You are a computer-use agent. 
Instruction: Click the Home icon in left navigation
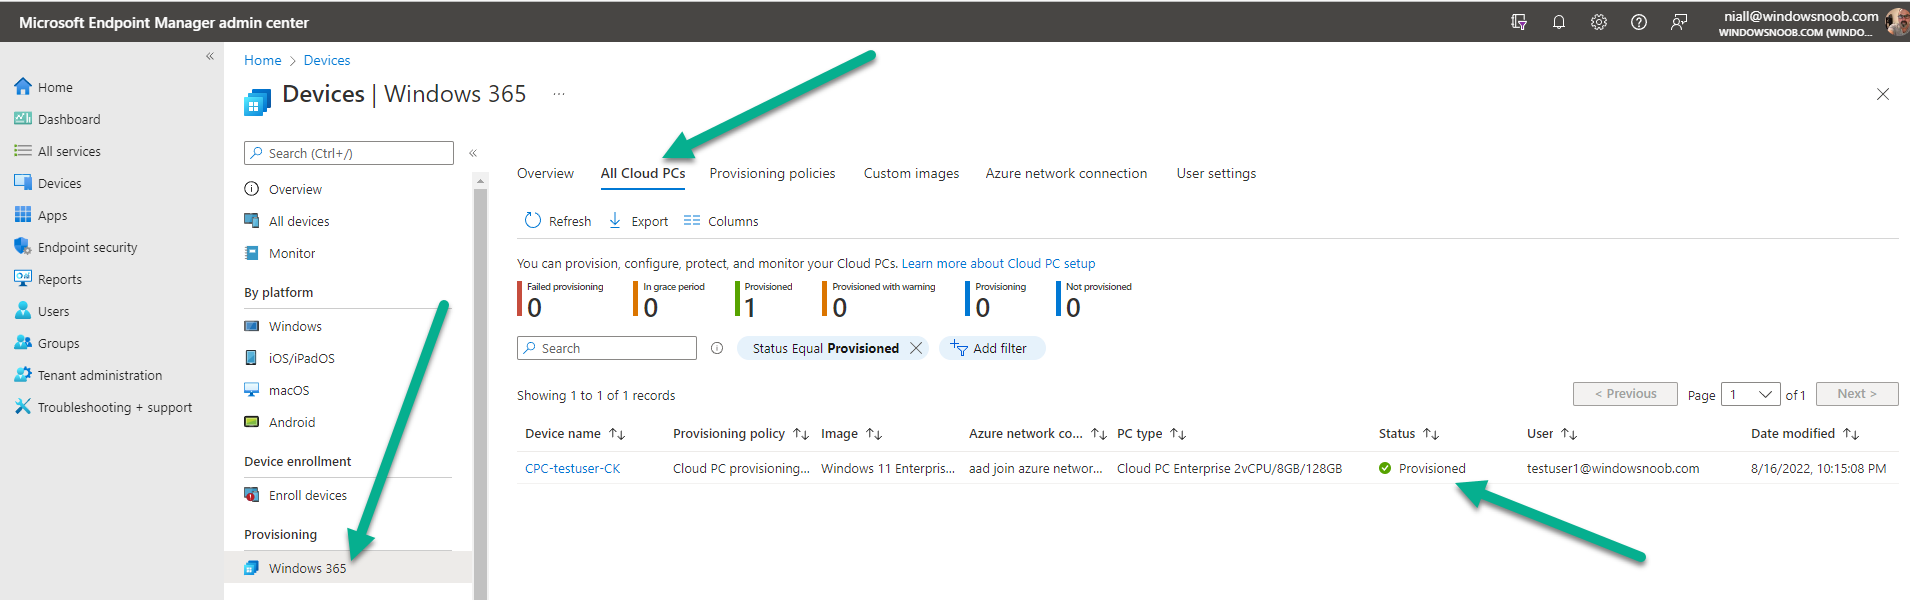[x=23, y=87]
